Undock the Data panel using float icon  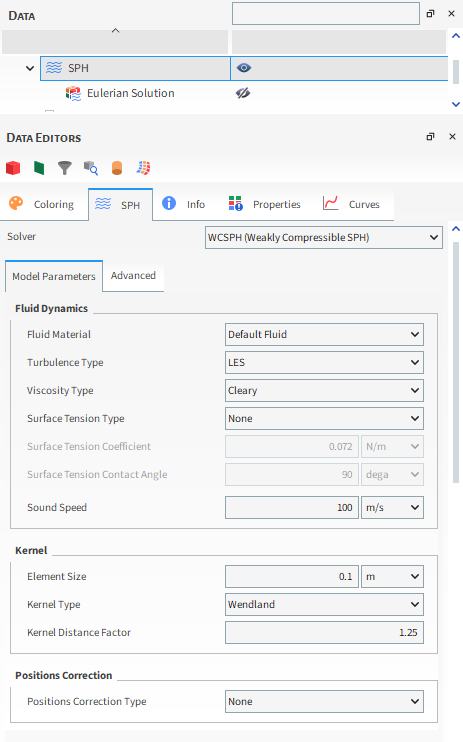[x=430, y=14]
